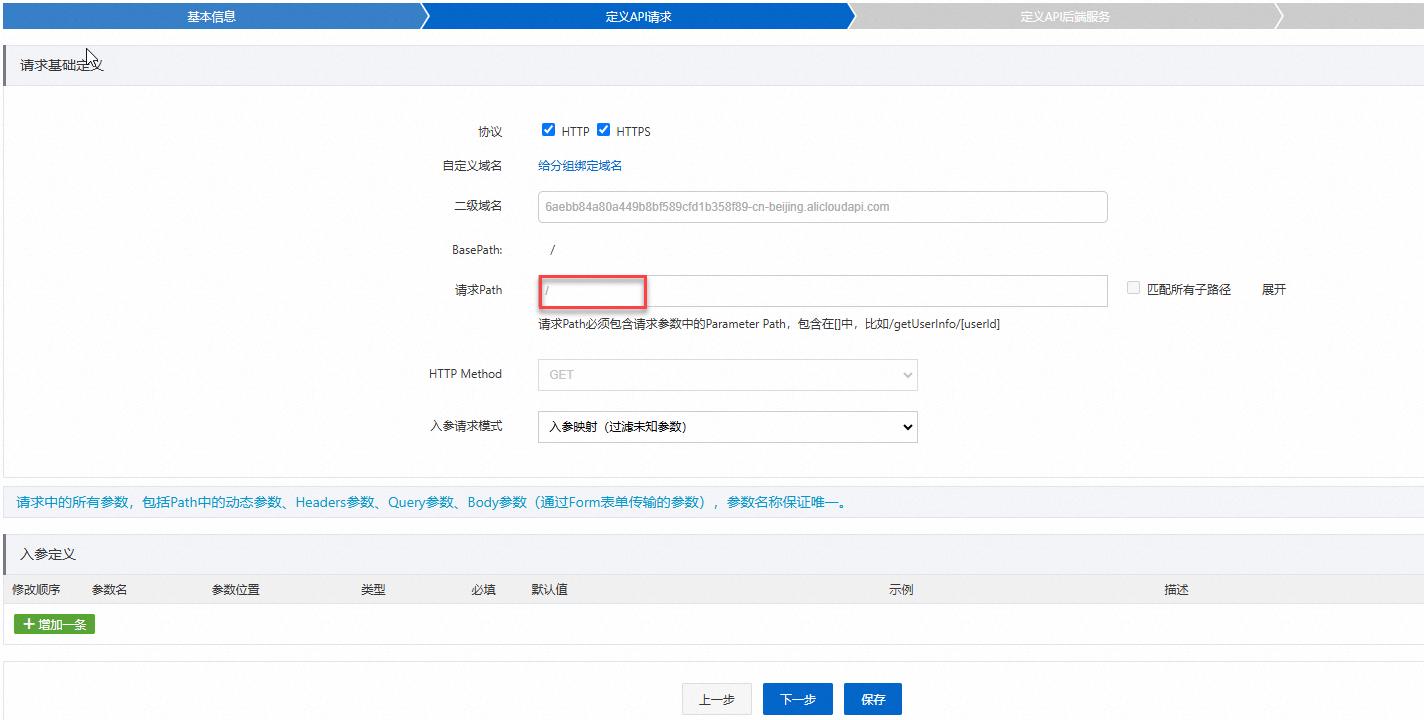1424x720 pixels.
Task: Click the 下一步 button
Action: coord(798,700)
